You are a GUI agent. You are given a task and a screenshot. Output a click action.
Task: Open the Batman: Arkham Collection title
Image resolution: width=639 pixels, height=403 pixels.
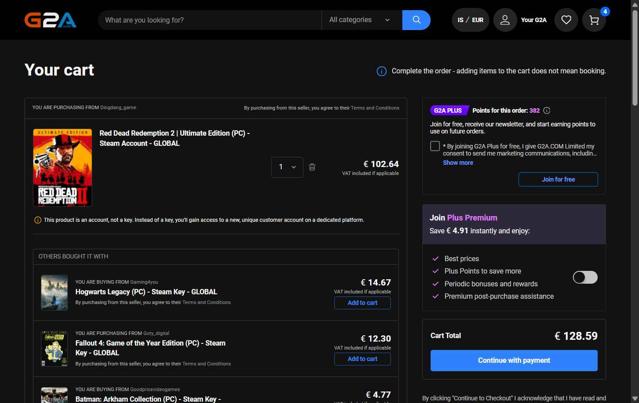[148, 399]
